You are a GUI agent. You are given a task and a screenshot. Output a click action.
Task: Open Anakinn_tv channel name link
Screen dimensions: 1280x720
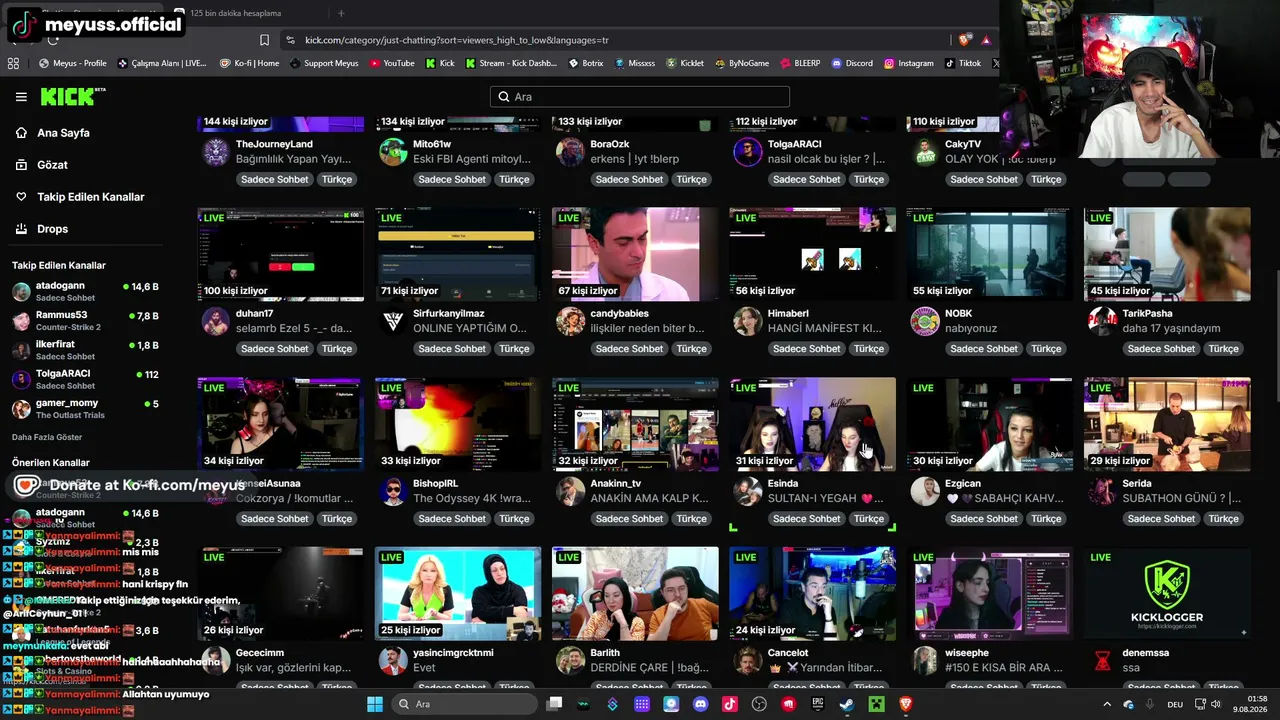click(x=616, y=484)
